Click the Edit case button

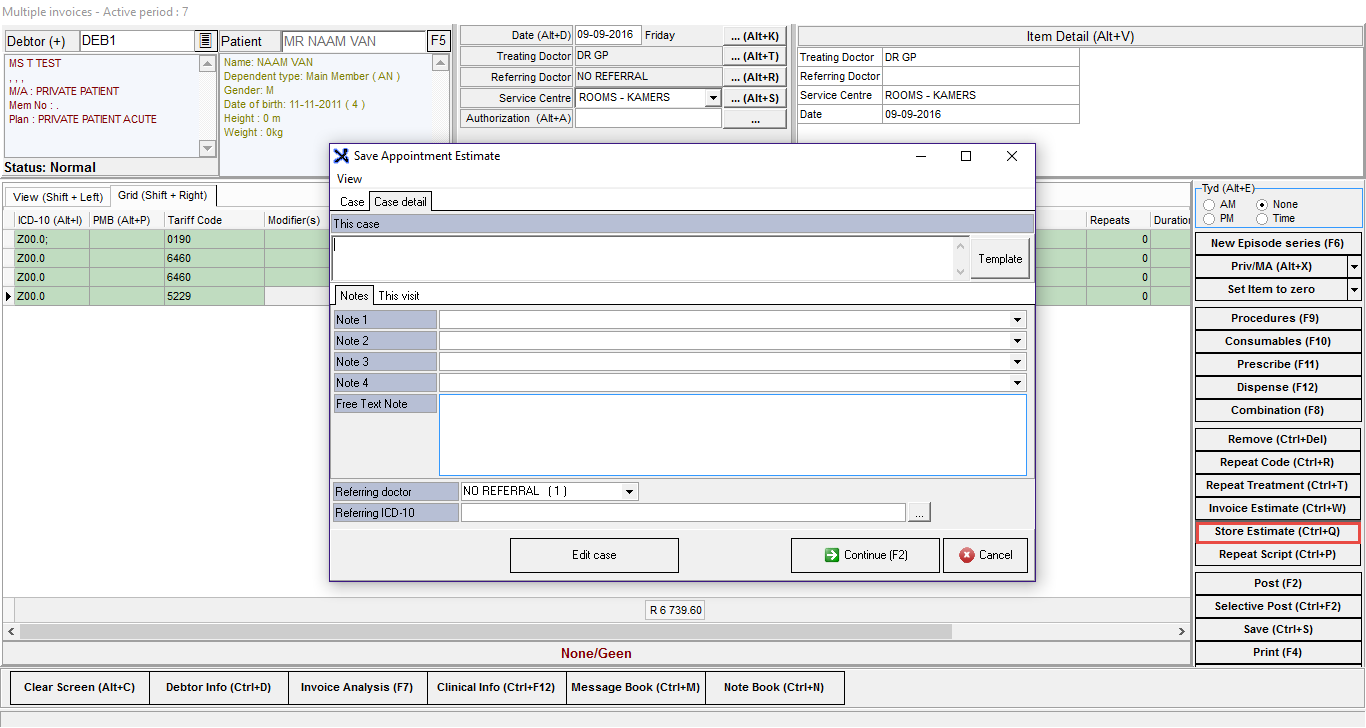(594, 555)
